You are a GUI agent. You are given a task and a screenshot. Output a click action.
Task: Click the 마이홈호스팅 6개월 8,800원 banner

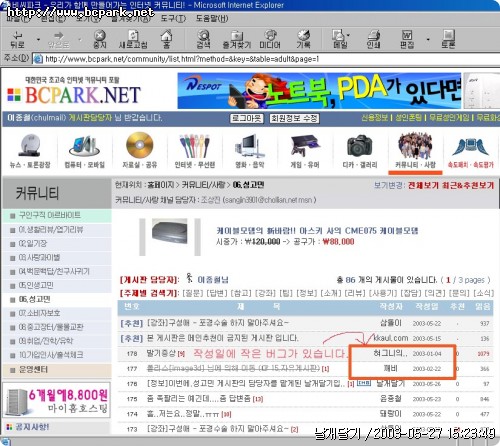point(57,400)
